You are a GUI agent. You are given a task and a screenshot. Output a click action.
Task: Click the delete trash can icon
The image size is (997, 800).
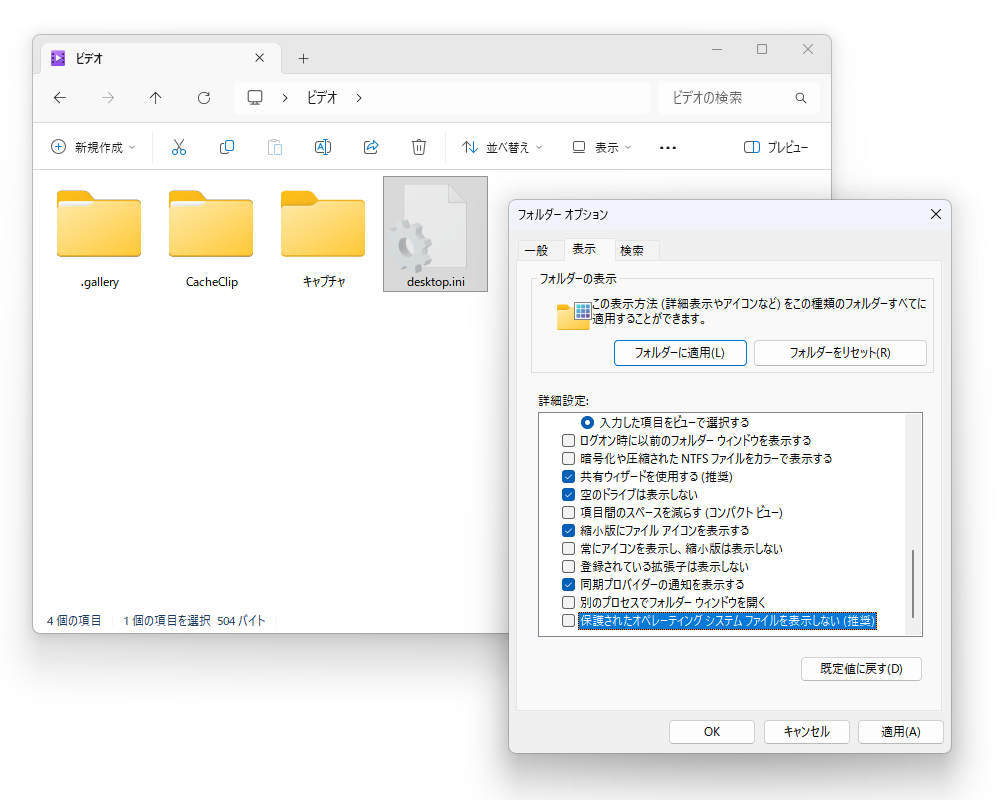pos(419,148)
